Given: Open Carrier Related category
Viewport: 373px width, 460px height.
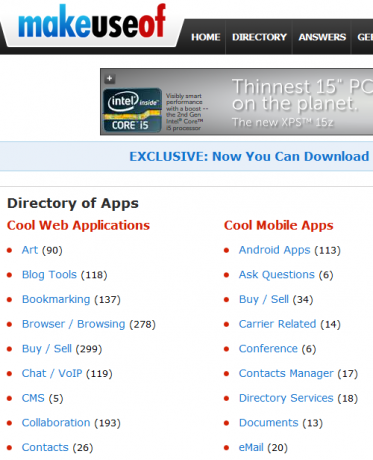Looking at the screenshot, I should (277, 324).
